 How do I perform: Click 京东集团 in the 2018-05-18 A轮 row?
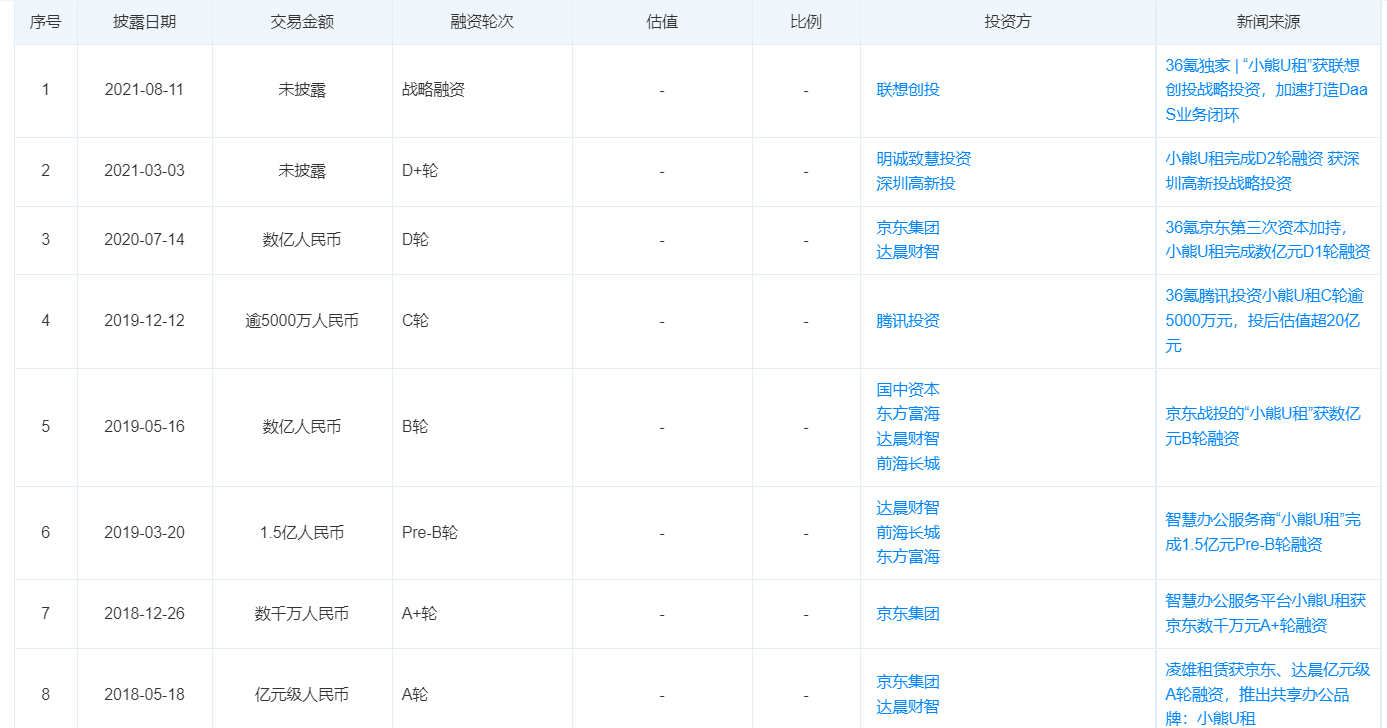click(x=908, y=682)
